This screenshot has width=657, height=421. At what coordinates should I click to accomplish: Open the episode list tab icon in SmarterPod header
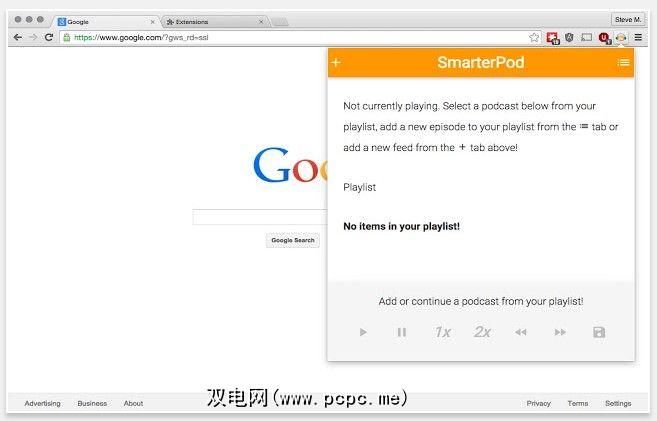(623, 63)
